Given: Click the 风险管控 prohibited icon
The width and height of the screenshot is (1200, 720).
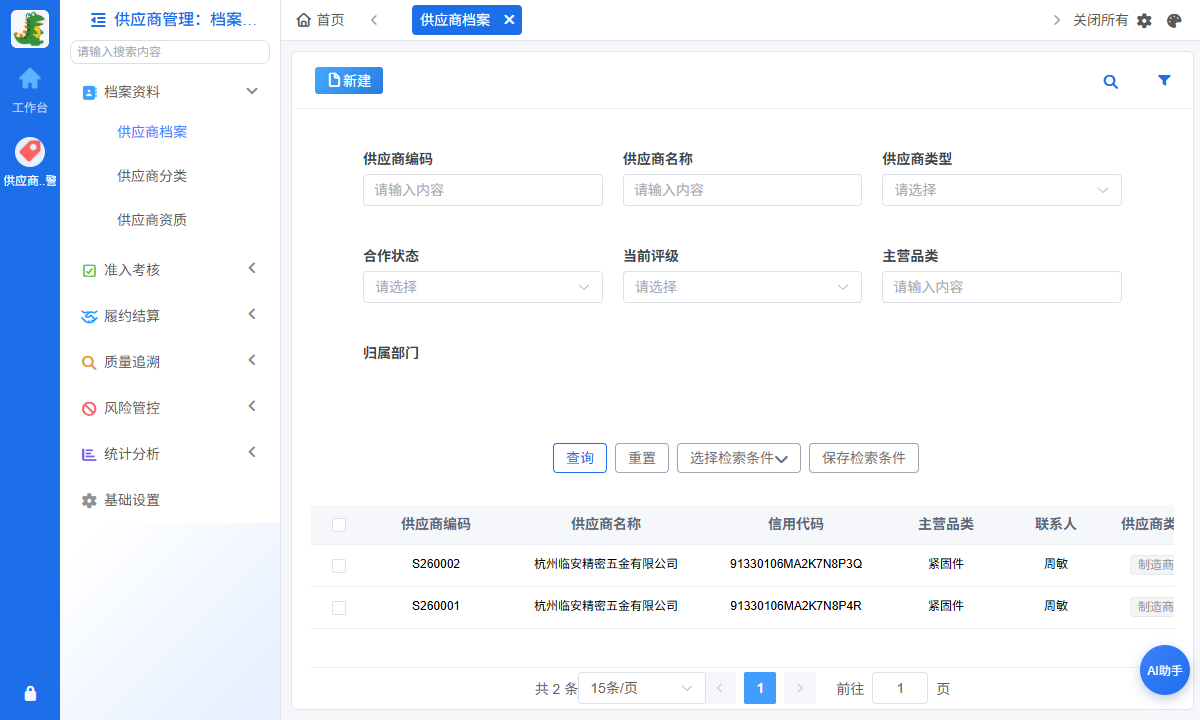Looking at the screenshot, I should tap(89, 408).
